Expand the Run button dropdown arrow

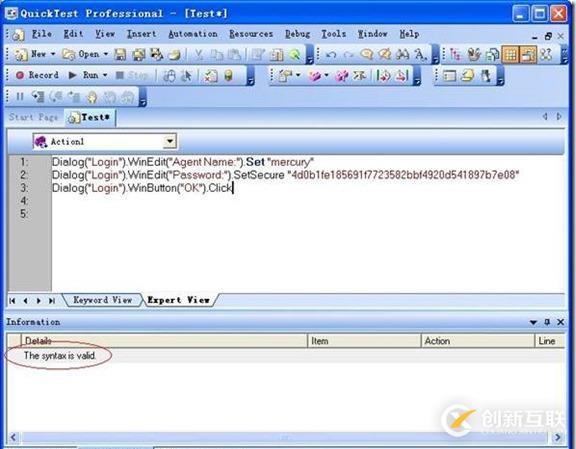105,75
